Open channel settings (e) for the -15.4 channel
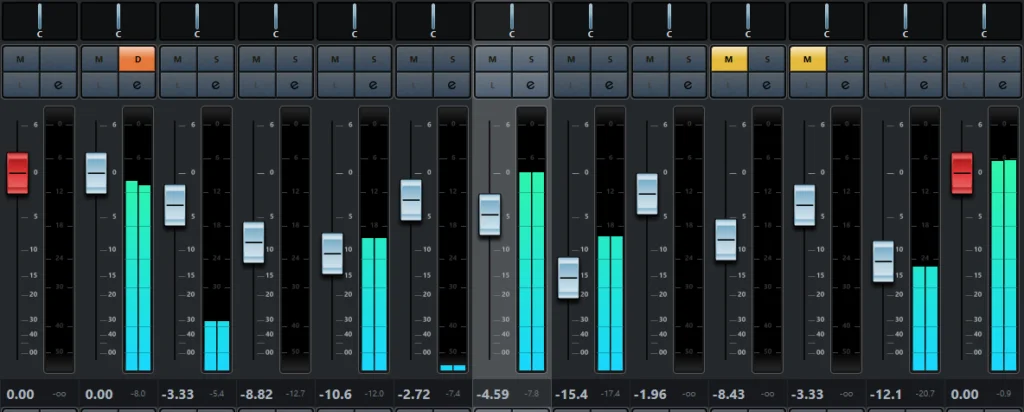The height and width of the screenshot is (412, 1024). [x=609, y=85]
